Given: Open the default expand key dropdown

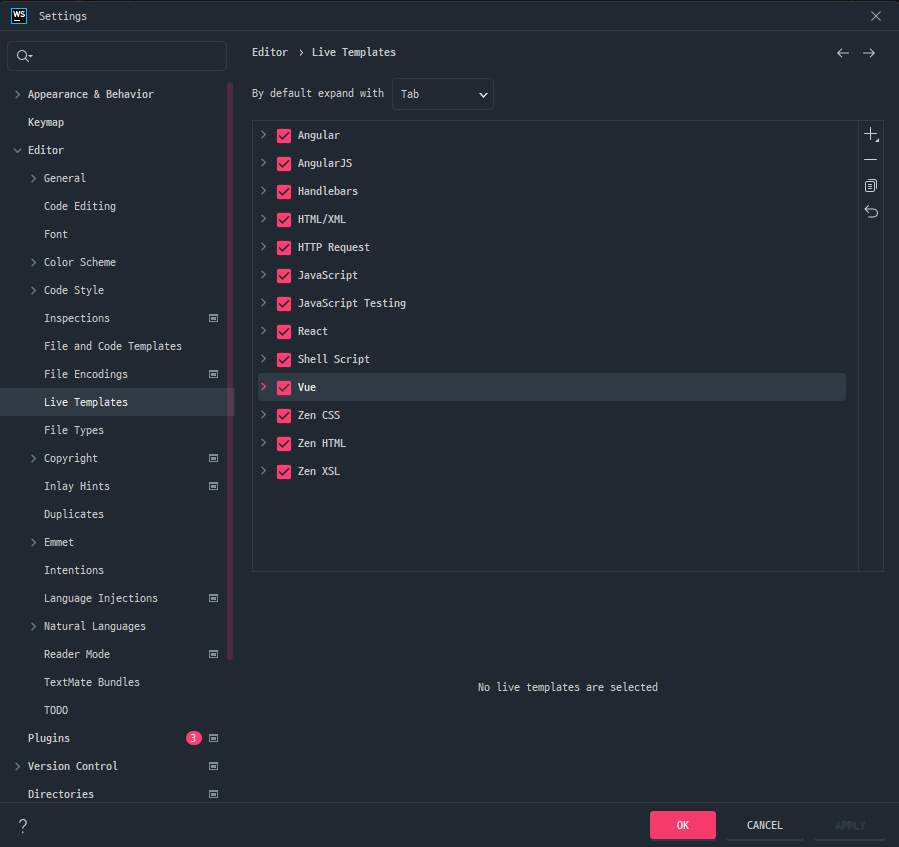Looking at the screenshot, I should [x=443, y=94].
